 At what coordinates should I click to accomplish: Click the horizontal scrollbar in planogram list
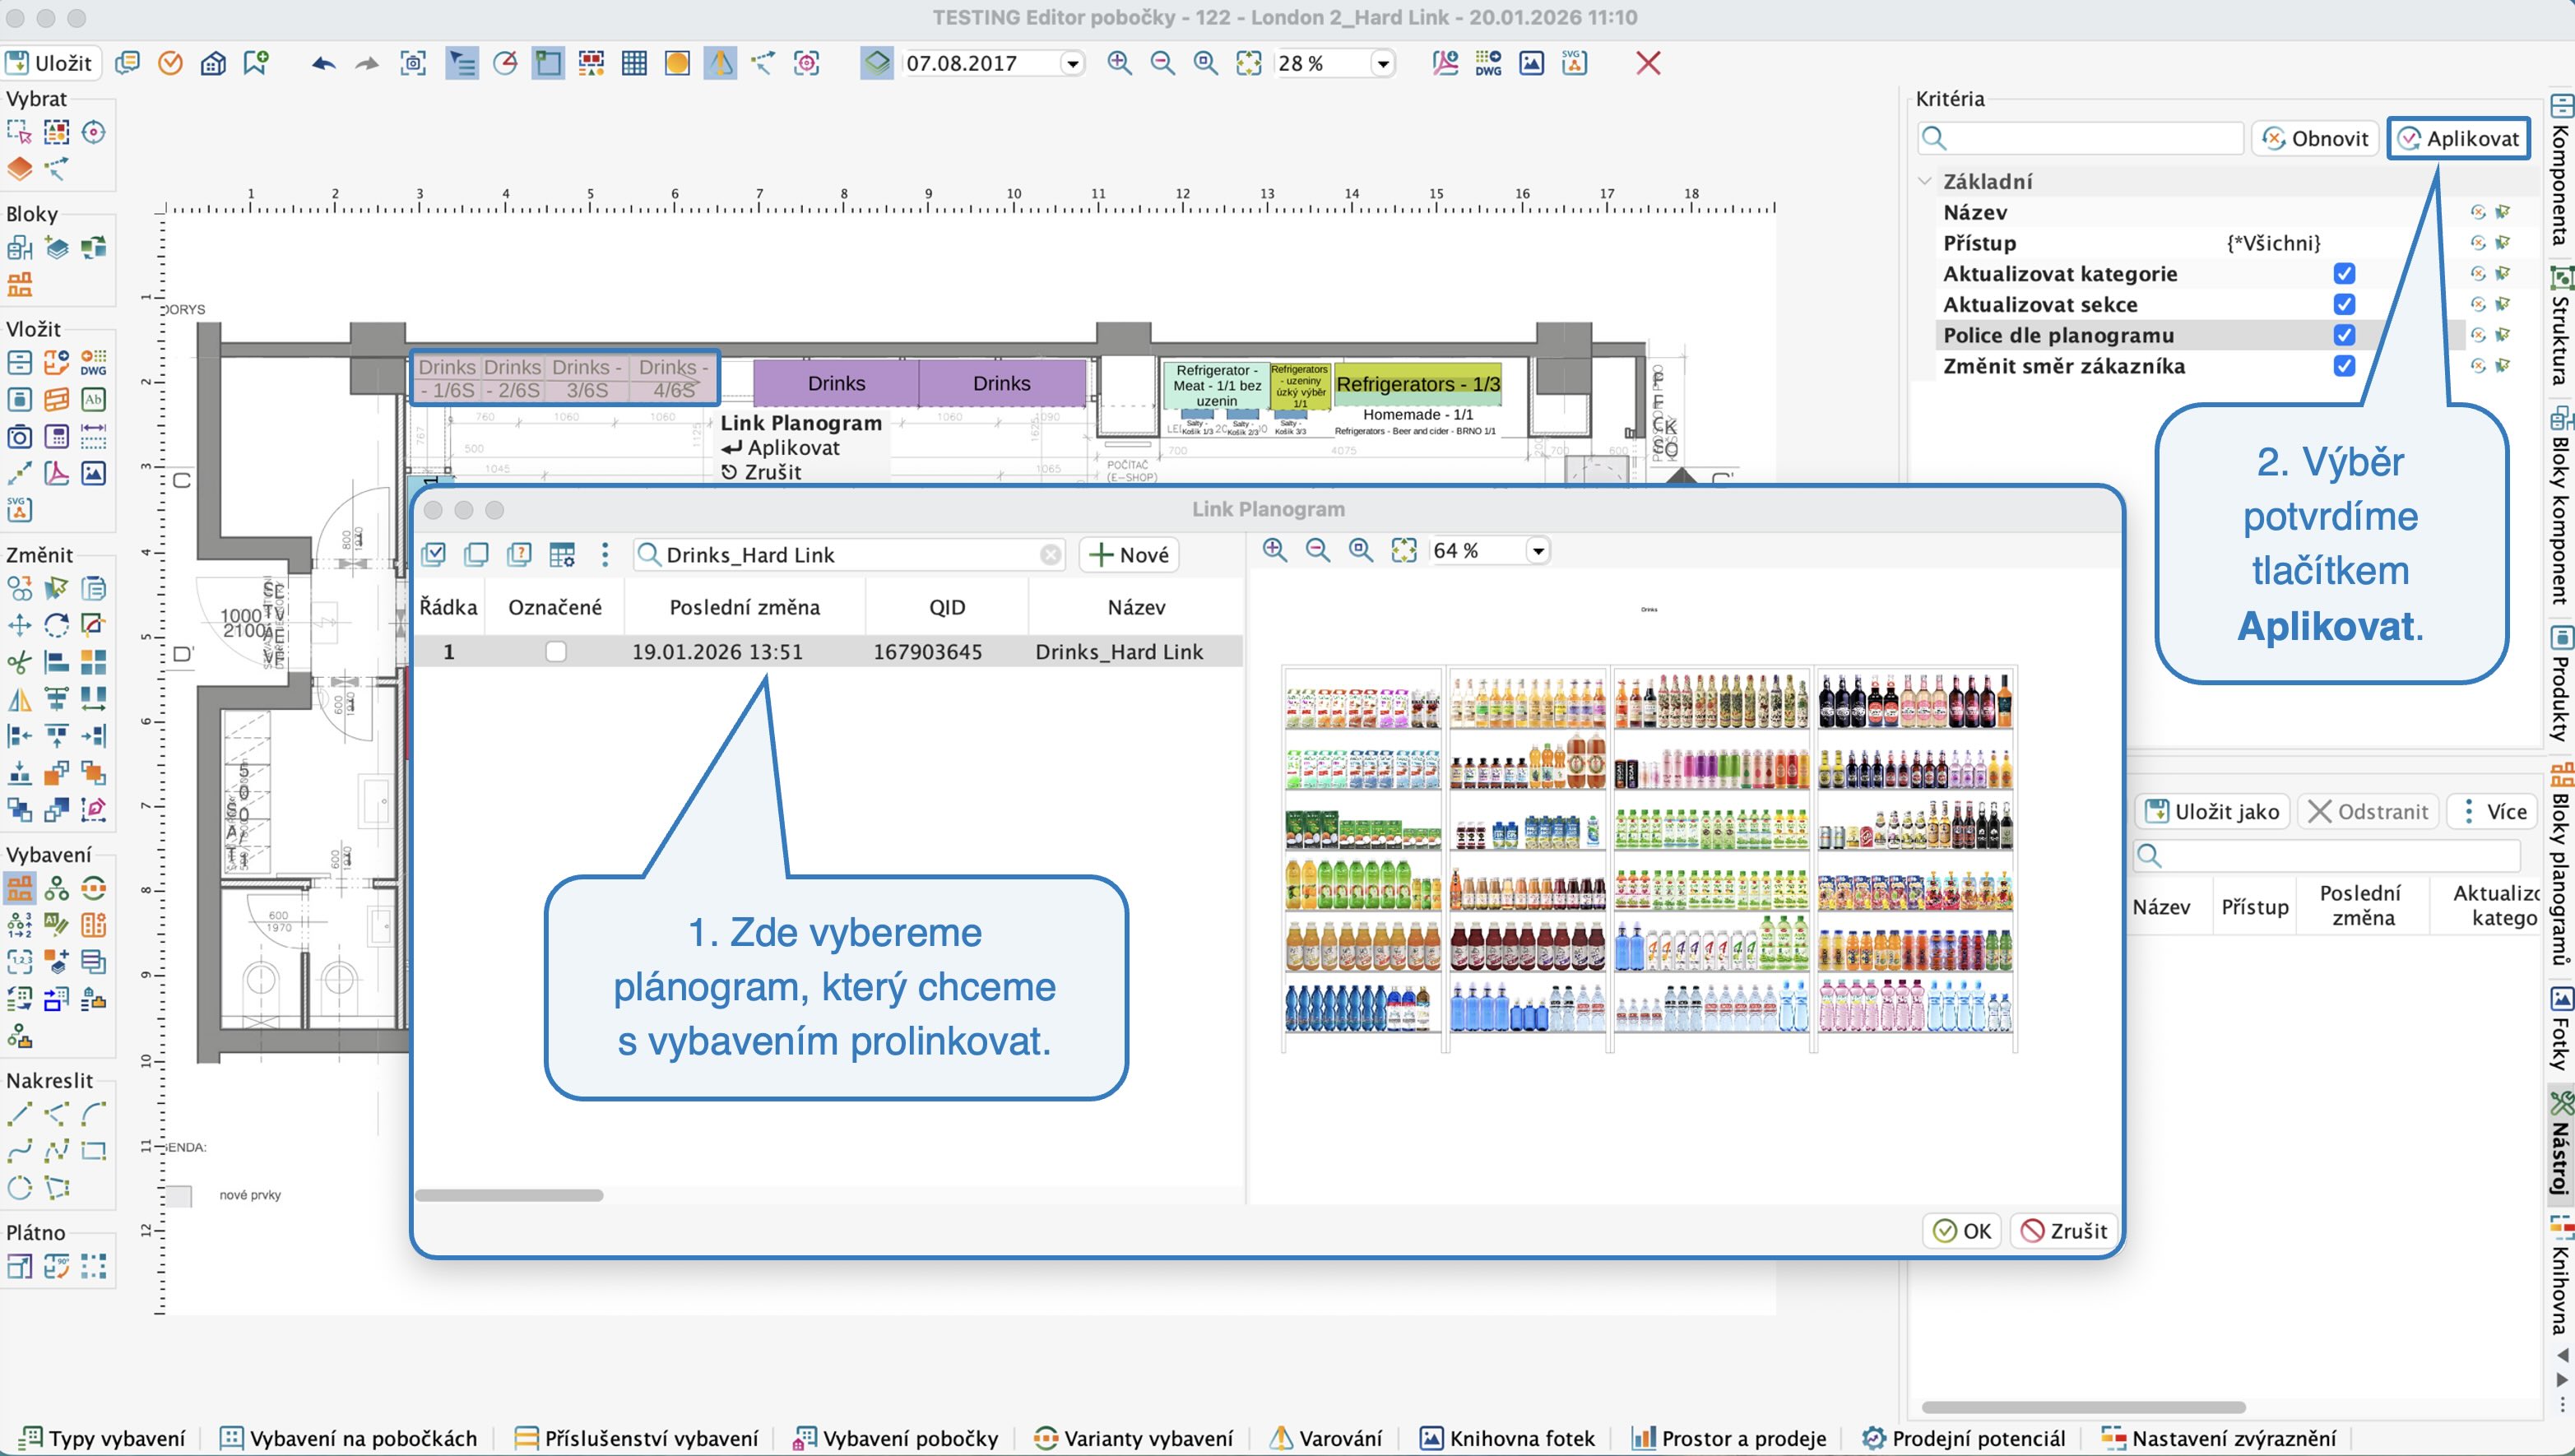pyautogui.click(x=510, y=1195)
